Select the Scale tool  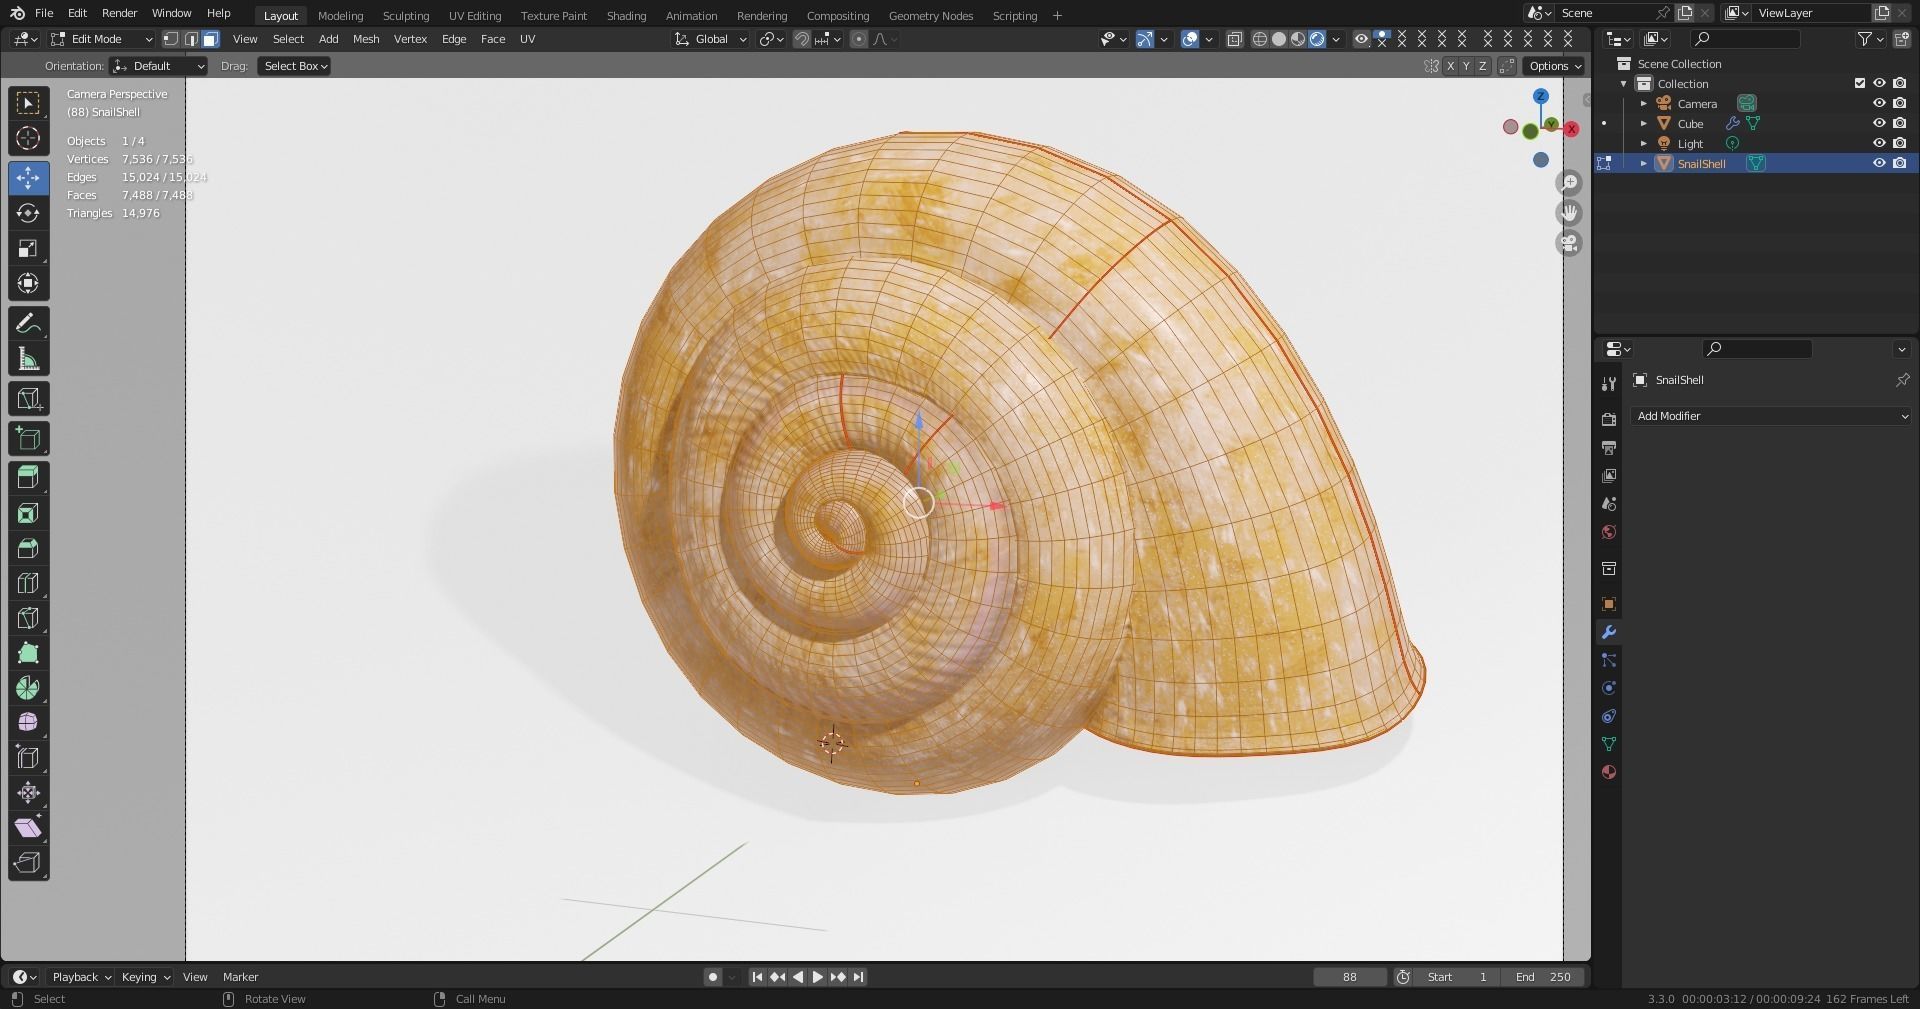[28, 248]
